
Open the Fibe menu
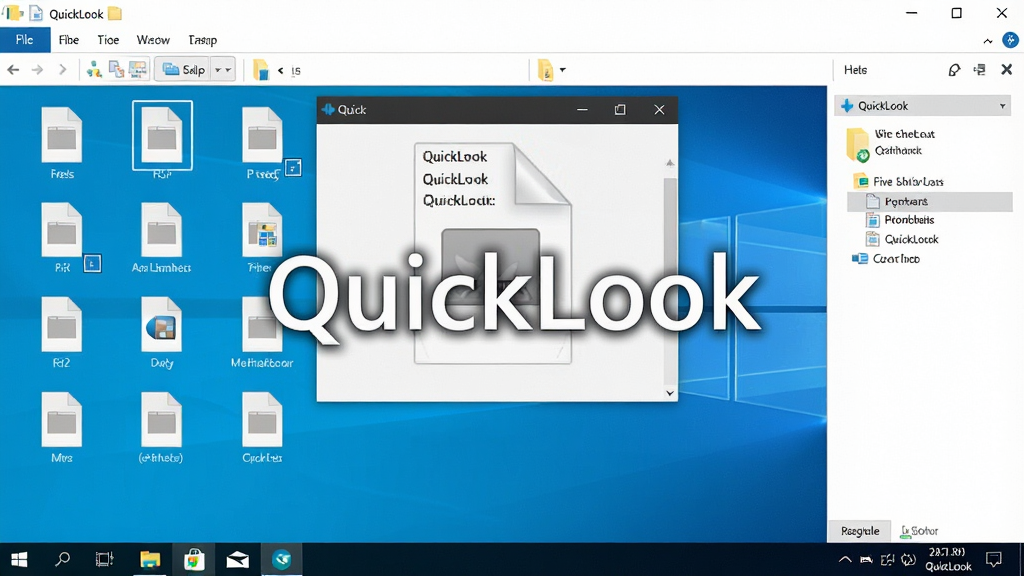(69, 40)
